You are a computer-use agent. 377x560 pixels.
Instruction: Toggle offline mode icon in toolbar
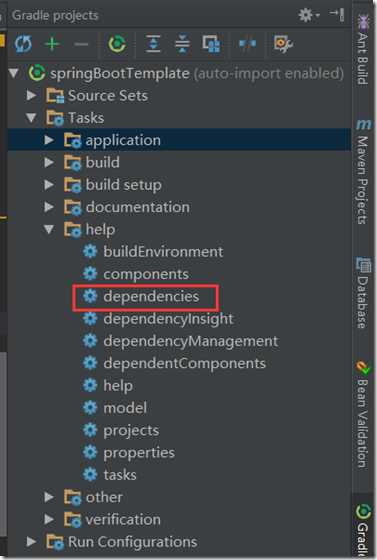click(x=247, y=44)
